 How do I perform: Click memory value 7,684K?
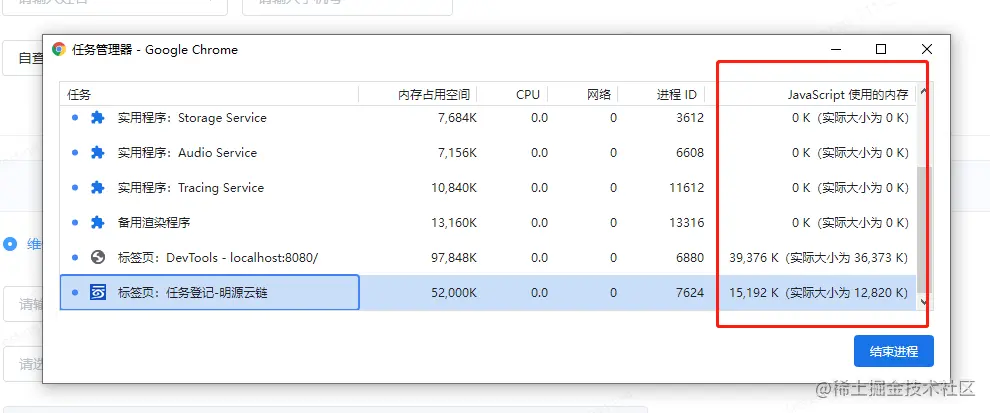(455, 117)
